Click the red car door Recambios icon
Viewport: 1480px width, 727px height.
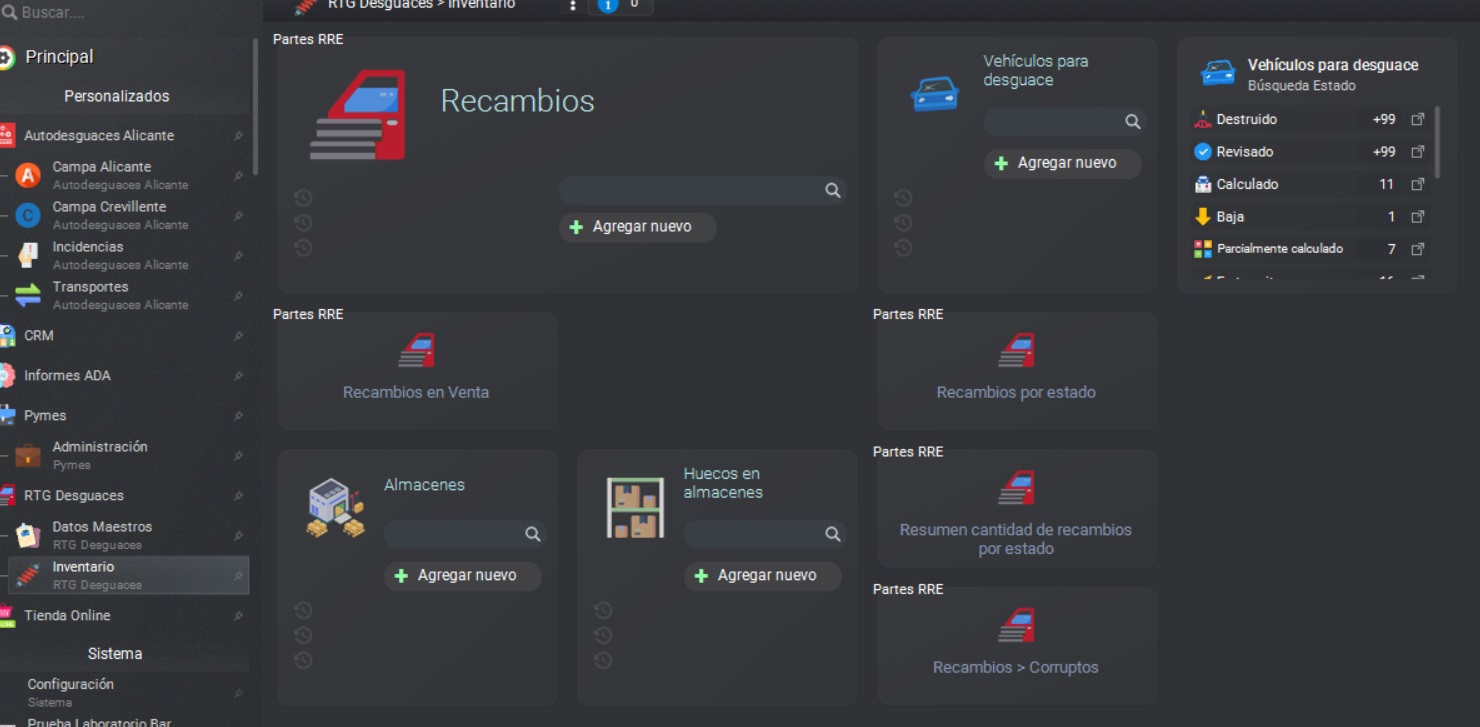[357, 115]
